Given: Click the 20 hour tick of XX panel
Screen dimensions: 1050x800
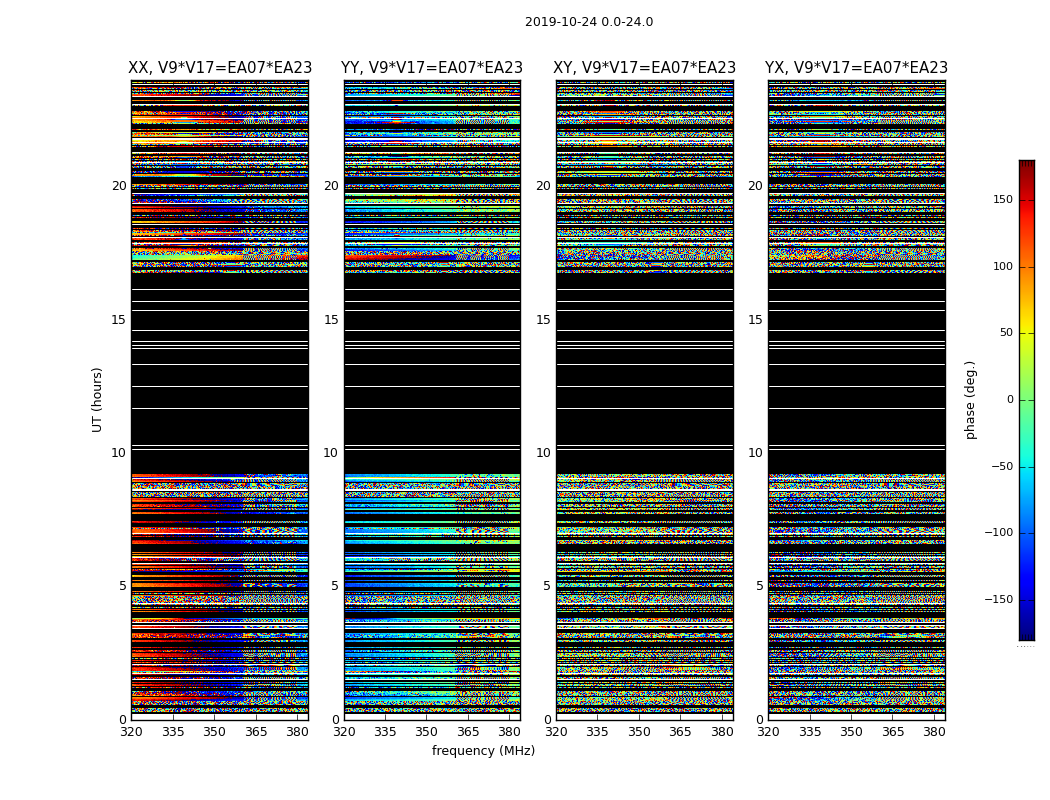Looking at the screenshot, I should (x=119, y=185).
